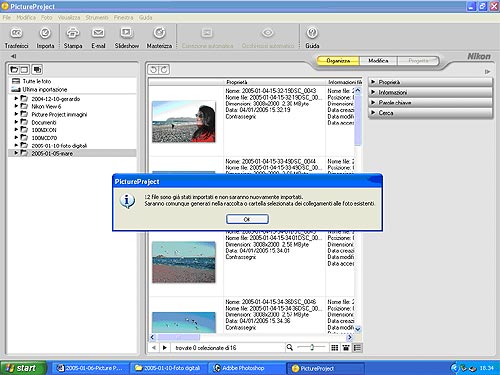Switch to the Modifica tab
Screen dimensions: 500x375
coord(378,61)
